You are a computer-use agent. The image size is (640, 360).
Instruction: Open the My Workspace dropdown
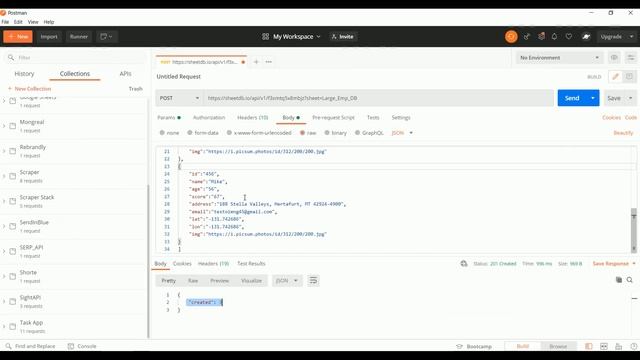(x=297, y=37)
